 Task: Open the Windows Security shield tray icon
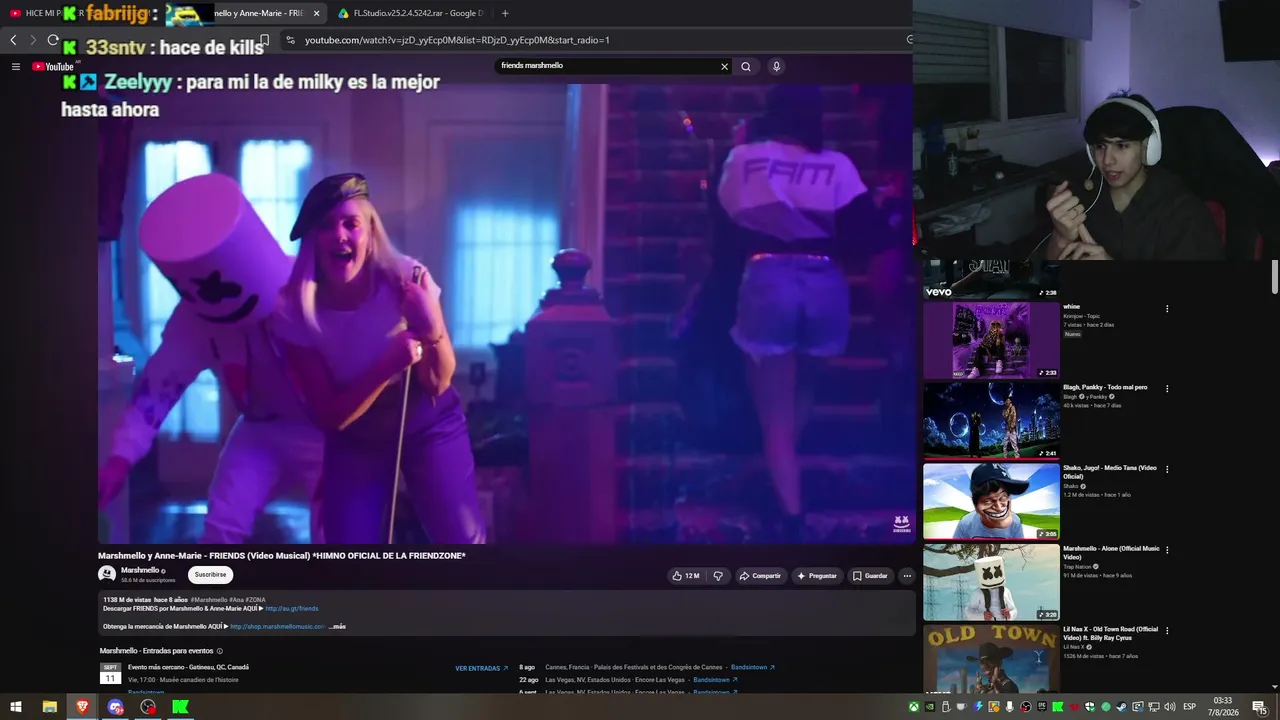(x=1090, y=707)
